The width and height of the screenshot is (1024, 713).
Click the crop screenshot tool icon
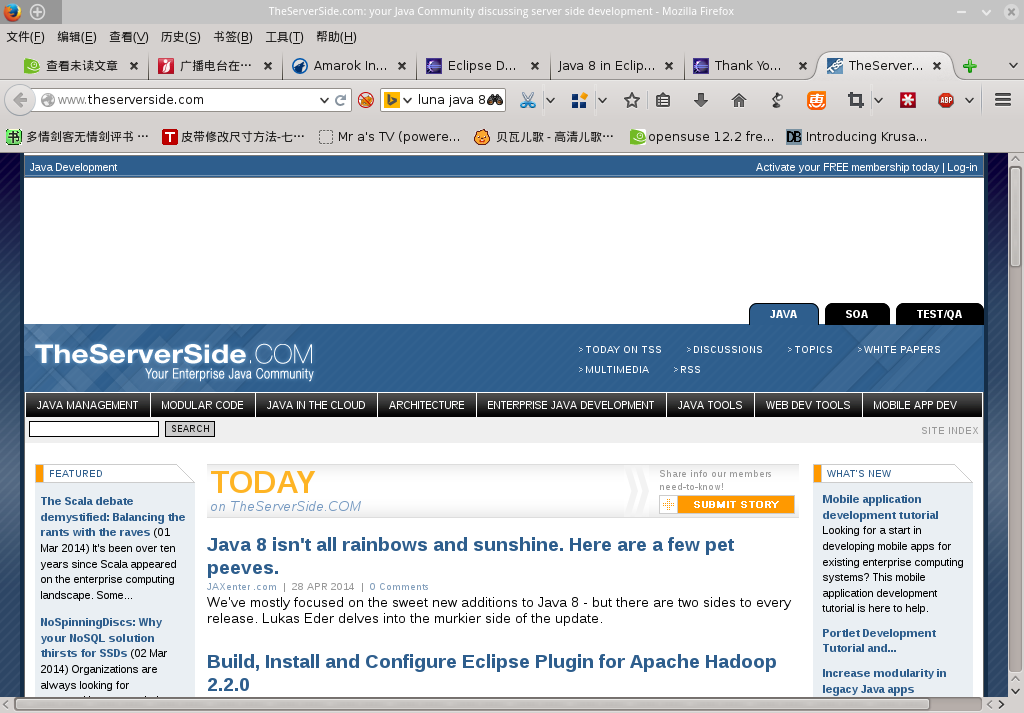(855, 100)
